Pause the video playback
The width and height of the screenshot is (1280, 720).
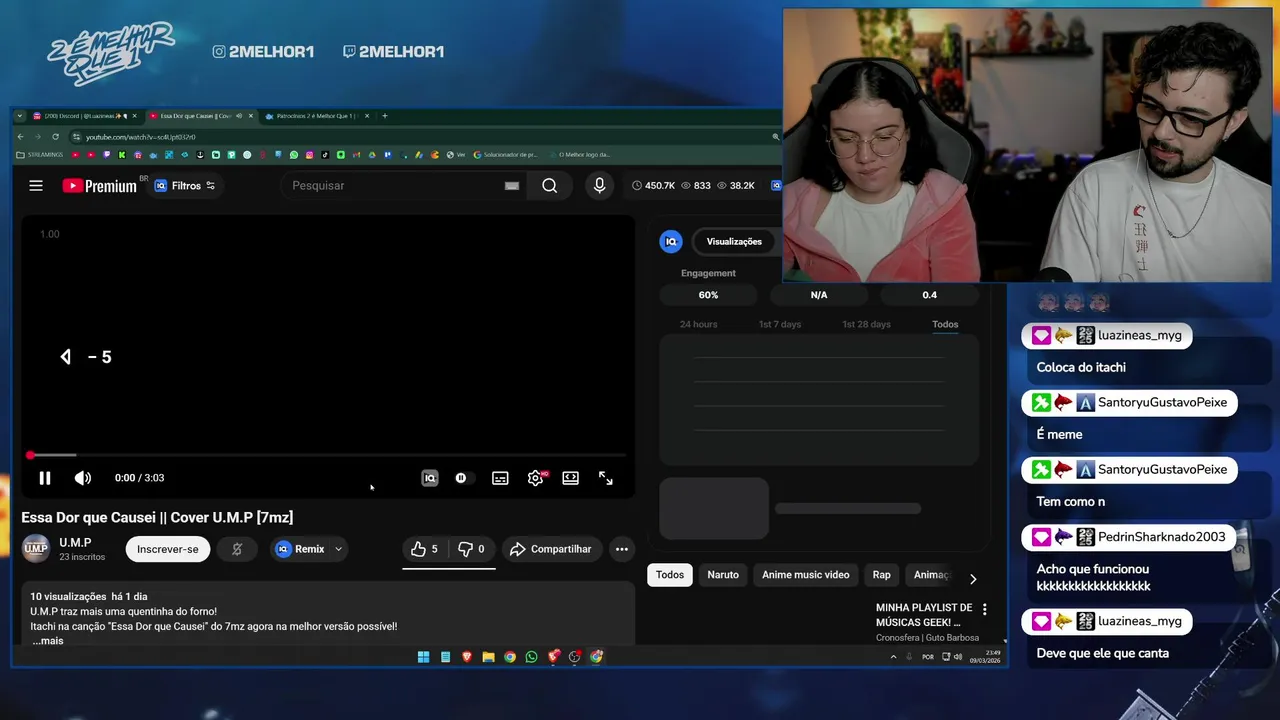(x=45, y=478)
